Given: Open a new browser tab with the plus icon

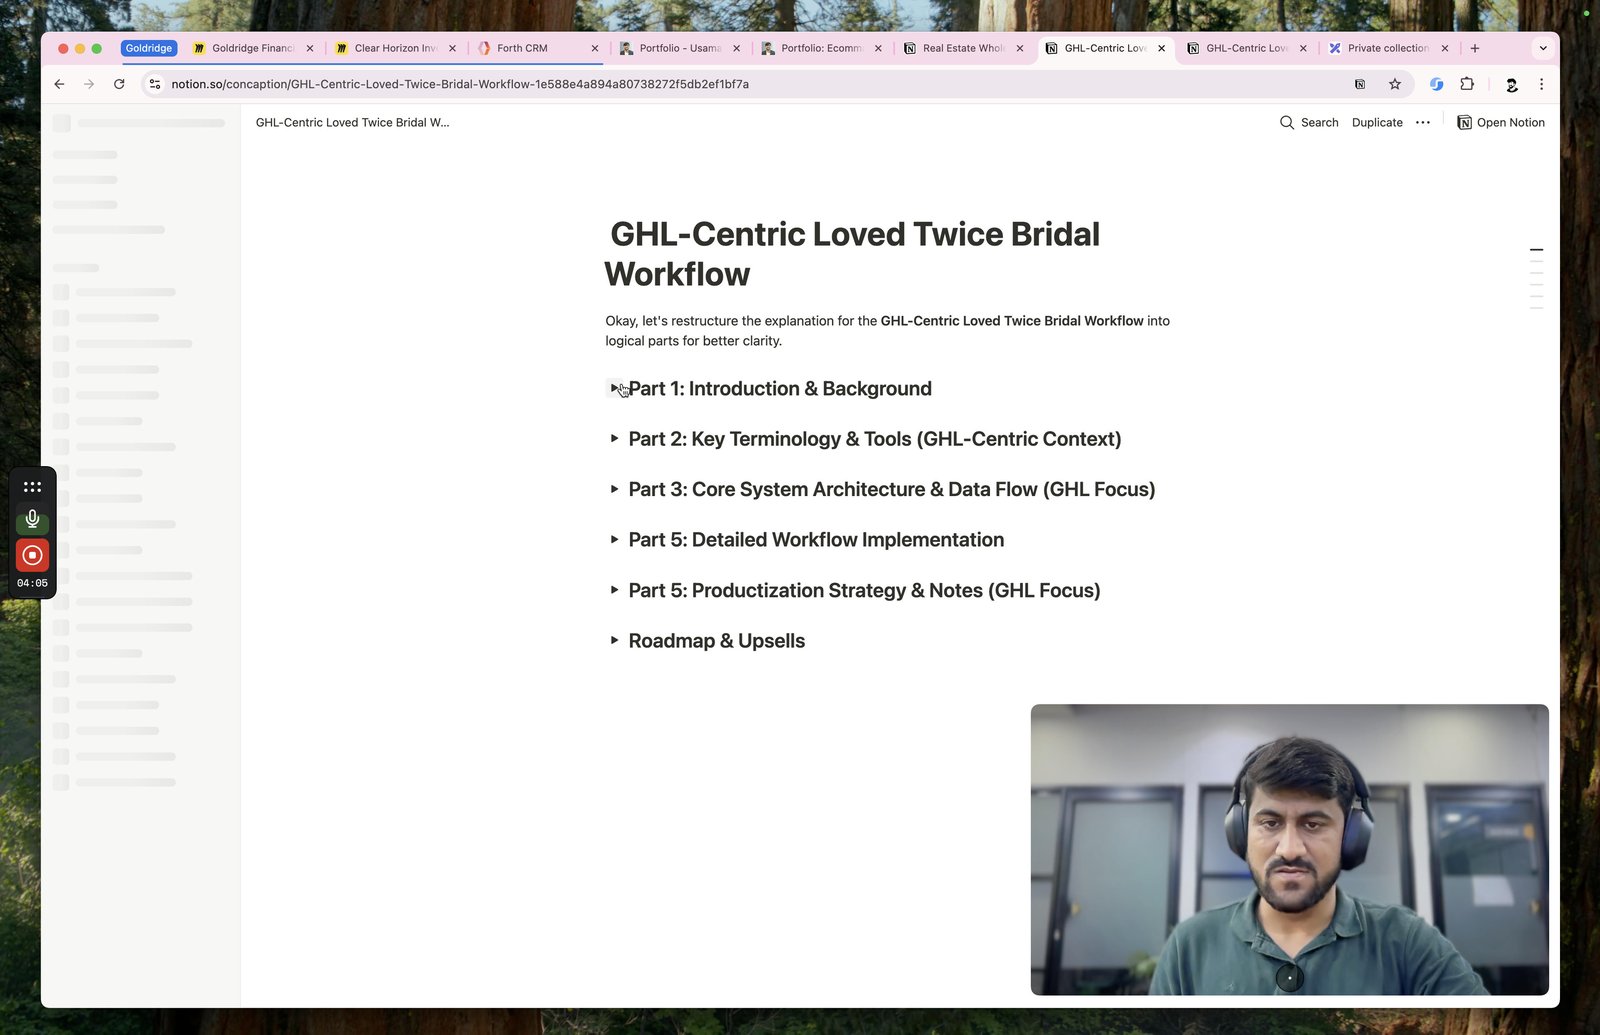Looking at the screenshot, I should coord(1474,48).
